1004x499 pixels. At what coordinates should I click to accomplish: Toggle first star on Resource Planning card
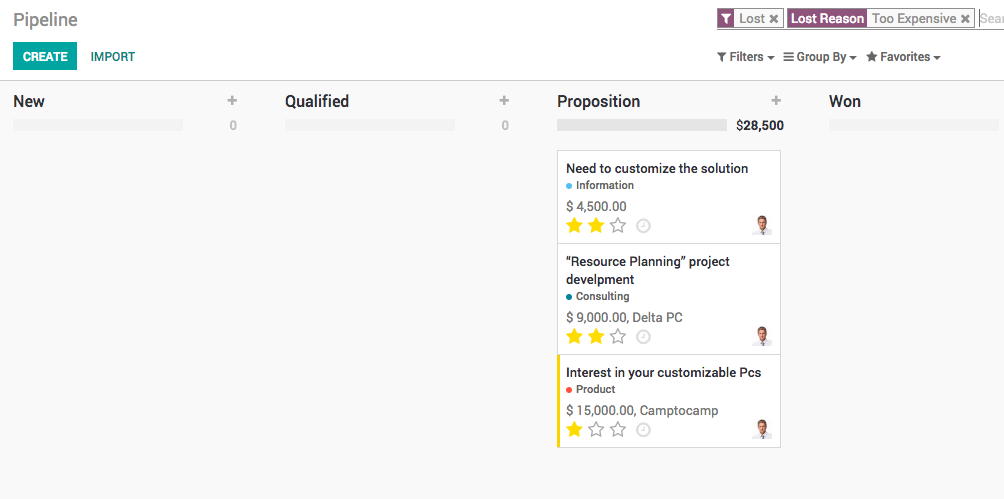pyautogui.click(x=574, y=337)
